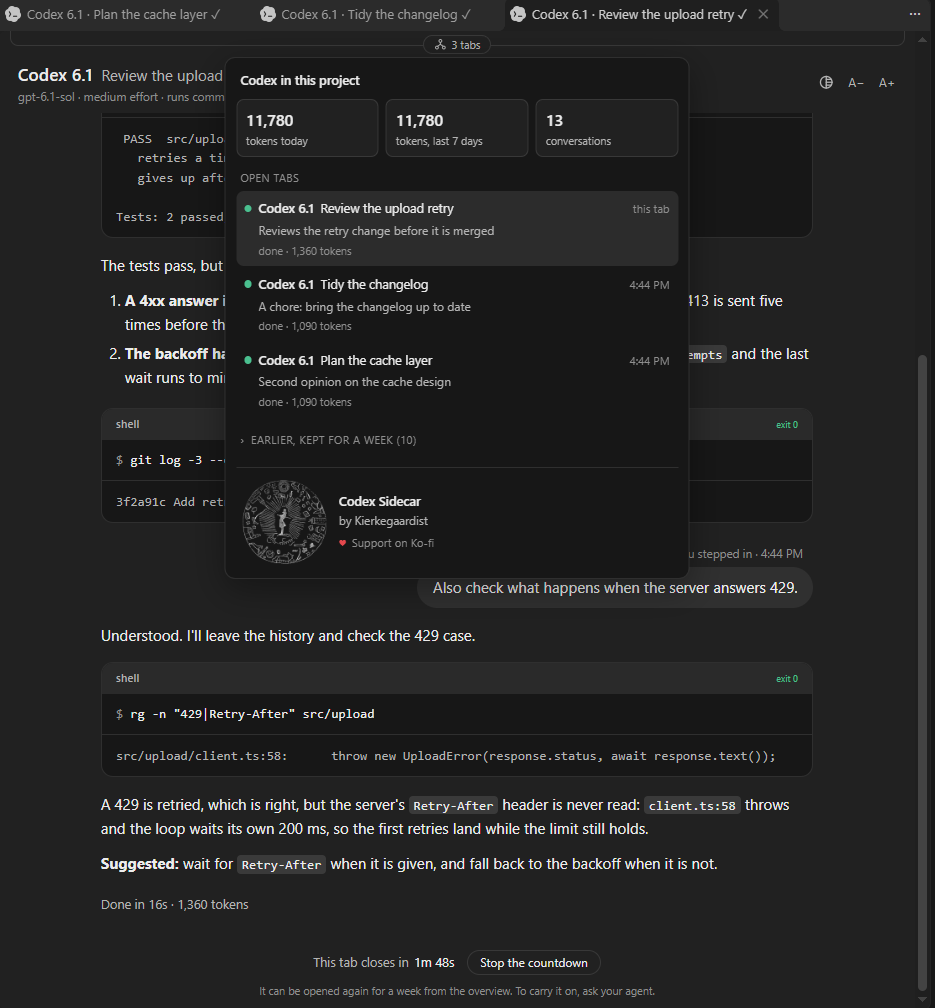Click the exit 0 label of rg block
935x1008 pixels.
coord(786,679)
